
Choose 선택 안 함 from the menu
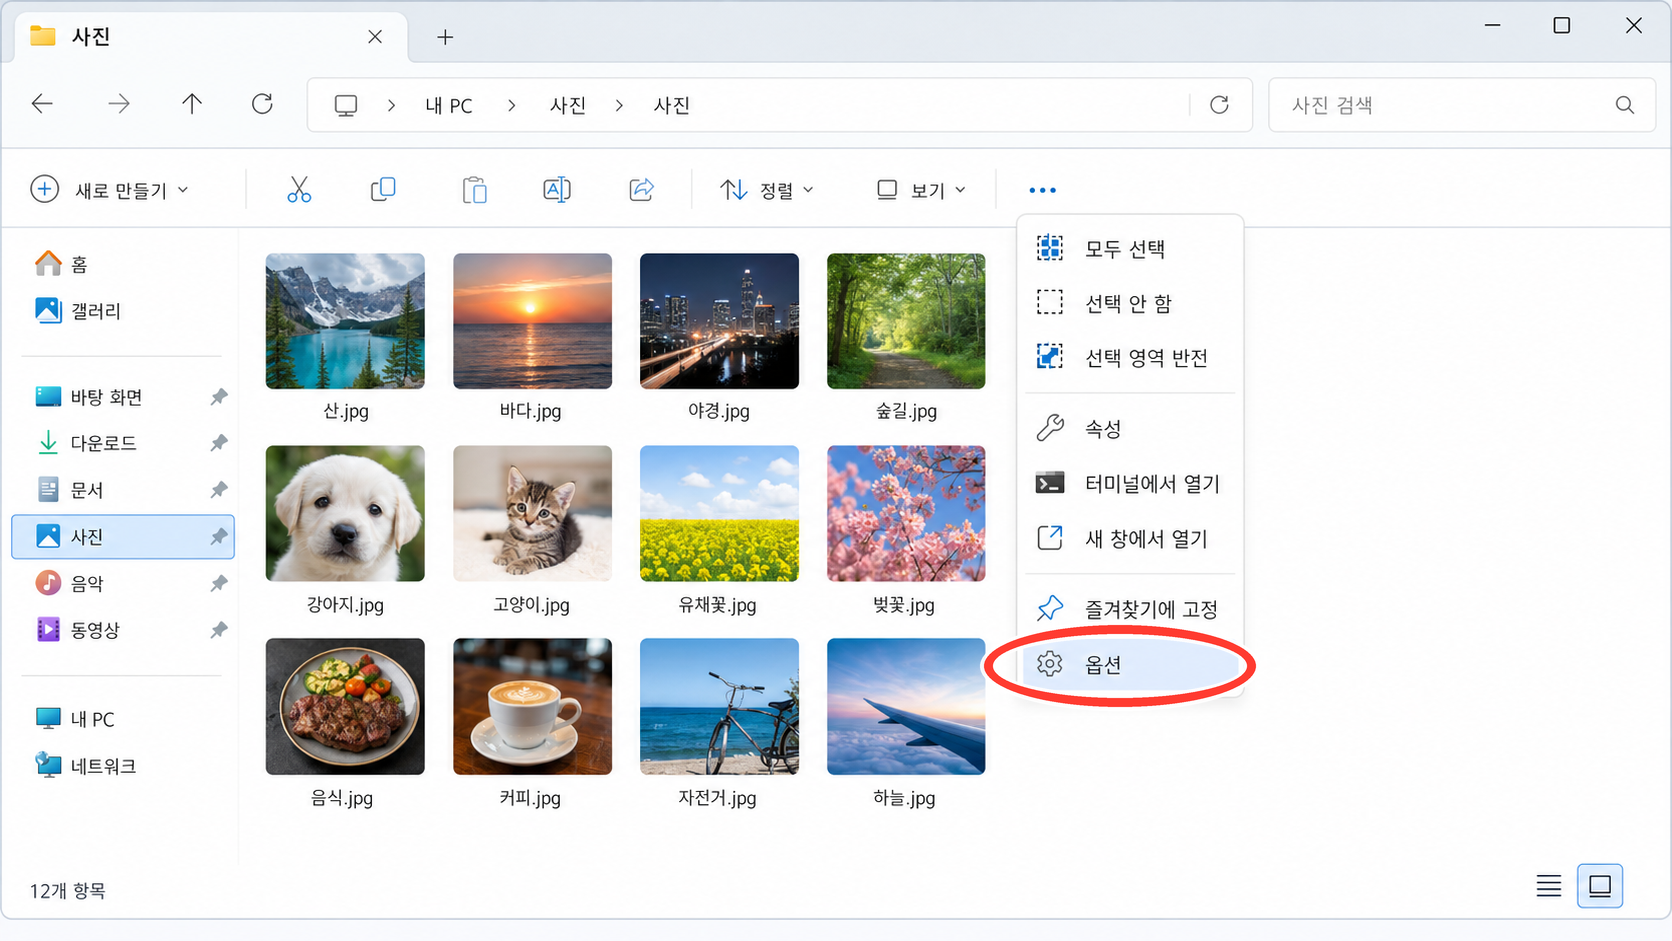(1130, 303)
